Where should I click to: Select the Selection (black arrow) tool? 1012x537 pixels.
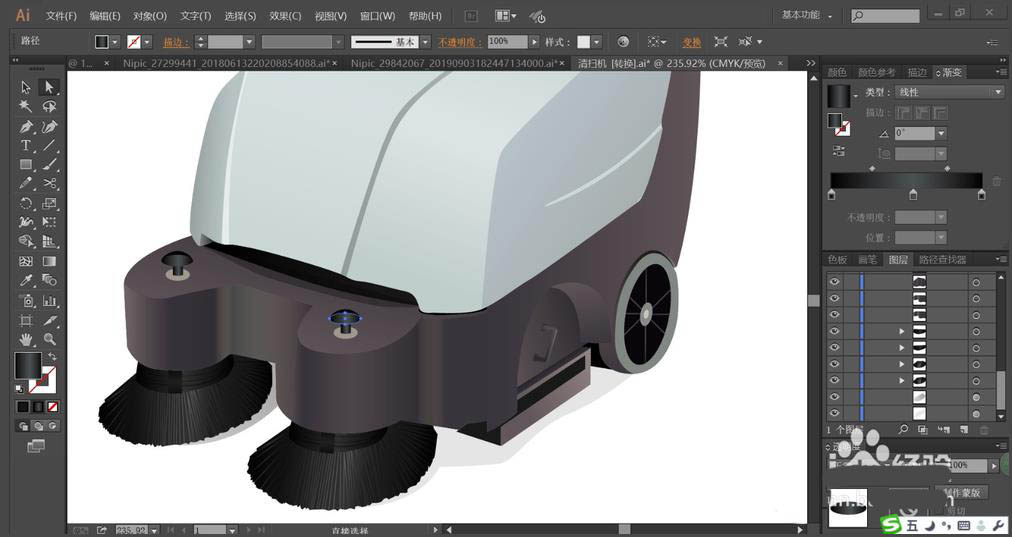tap(25, 86)
